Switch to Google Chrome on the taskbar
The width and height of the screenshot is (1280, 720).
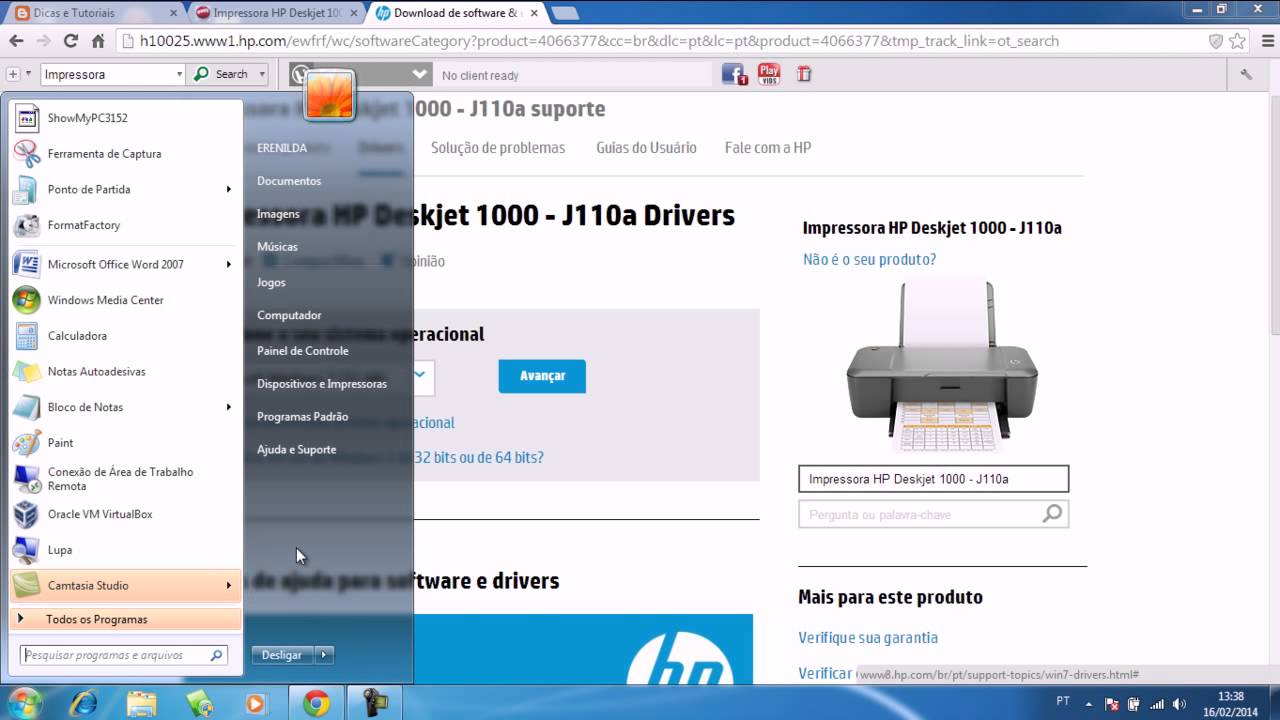[x=316, y=703]
